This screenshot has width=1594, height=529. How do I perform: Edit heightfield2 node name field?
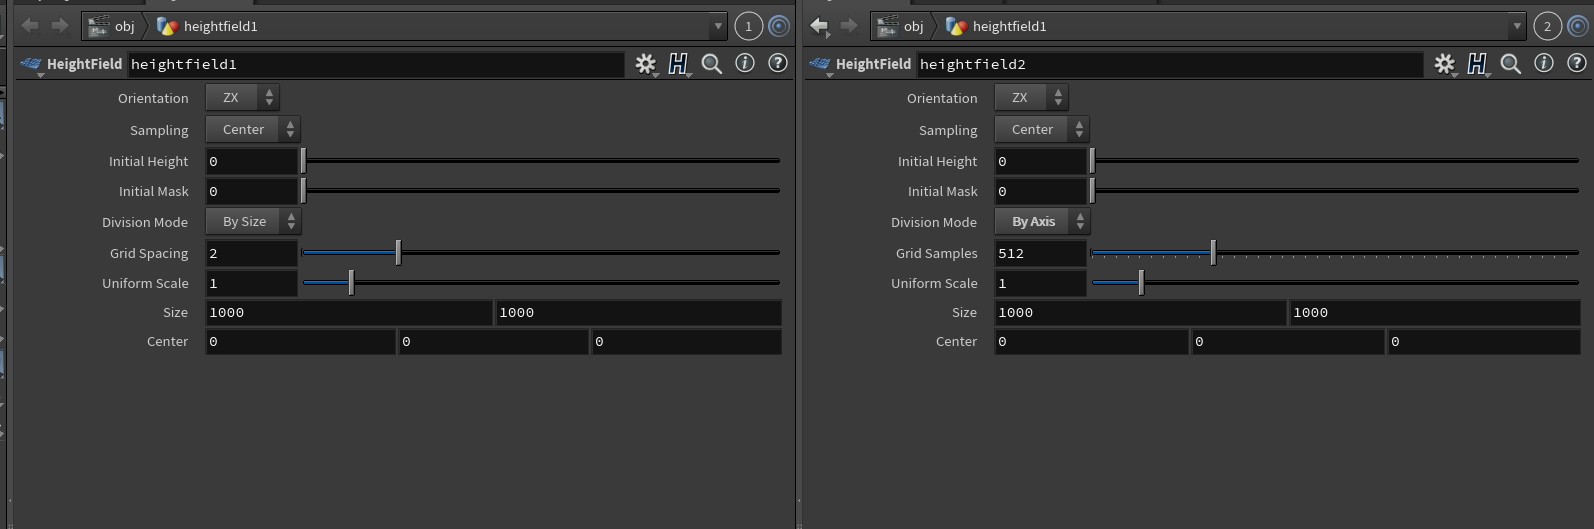[1170, 64]
